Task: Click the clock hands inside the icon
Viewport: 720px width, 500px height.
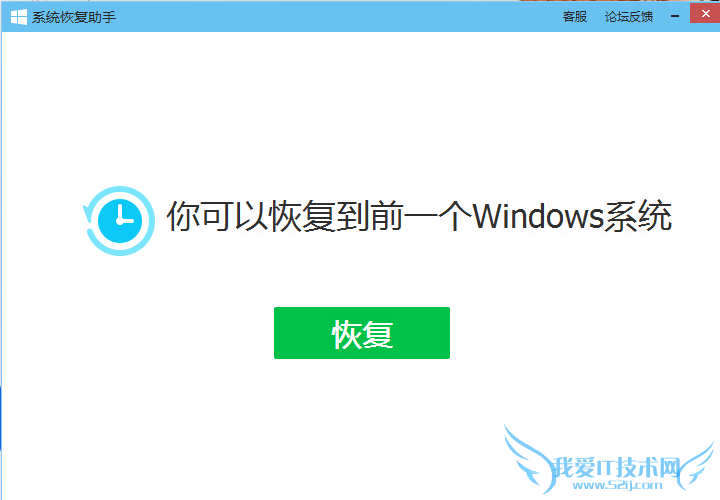Action: click(x=123, y=216)
